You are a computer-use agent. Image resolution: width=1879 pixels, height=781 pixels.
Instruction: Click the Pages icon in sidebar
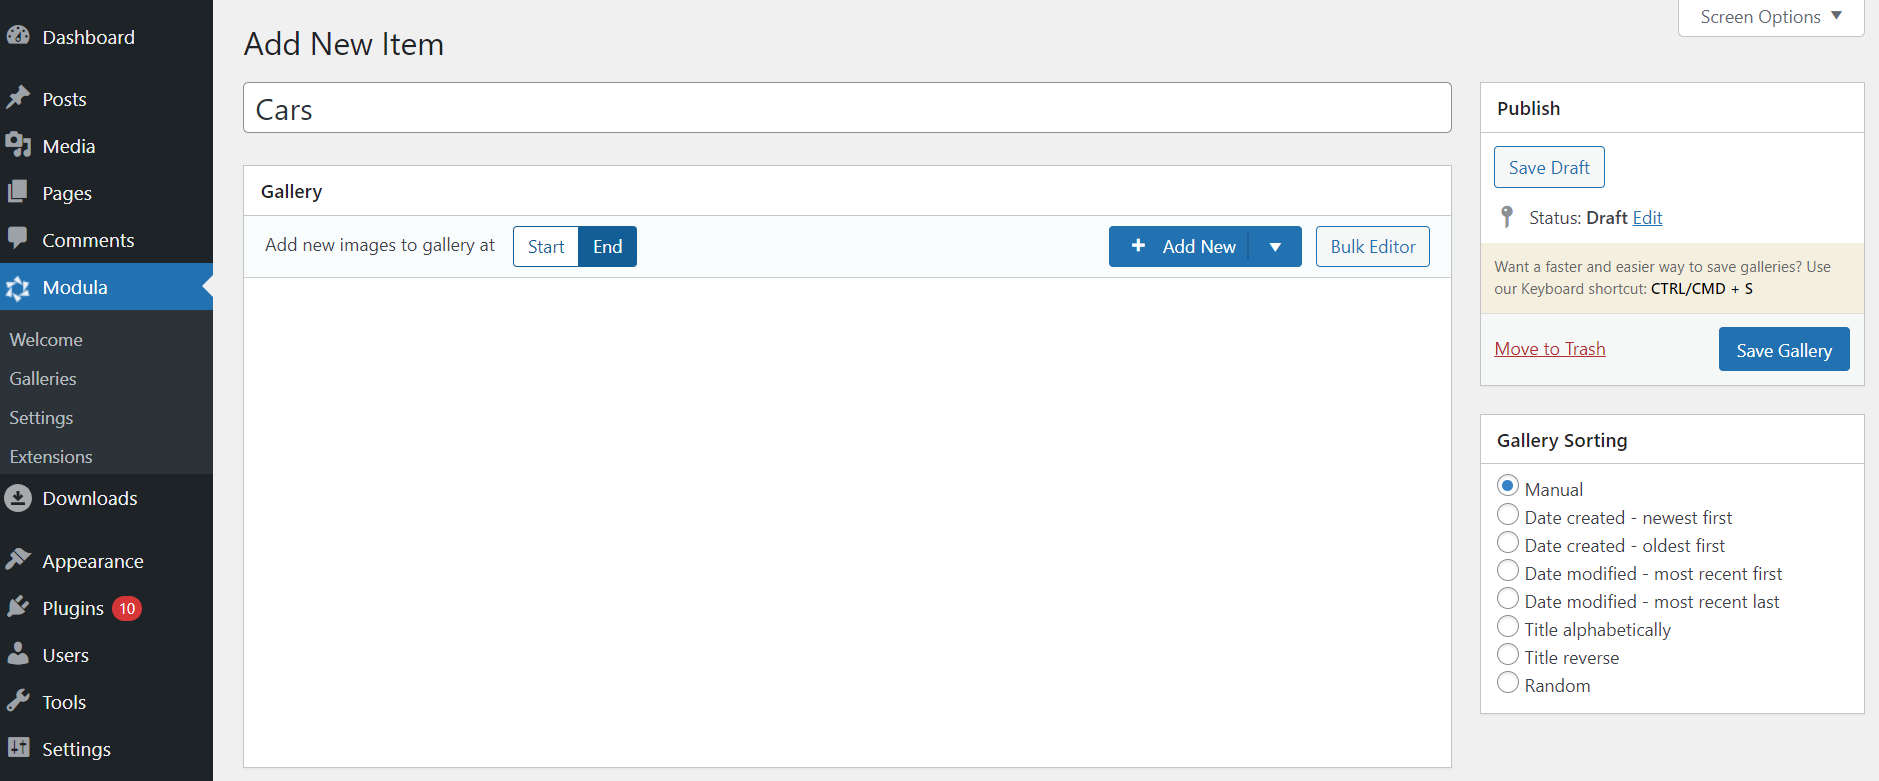pos(18,192)
